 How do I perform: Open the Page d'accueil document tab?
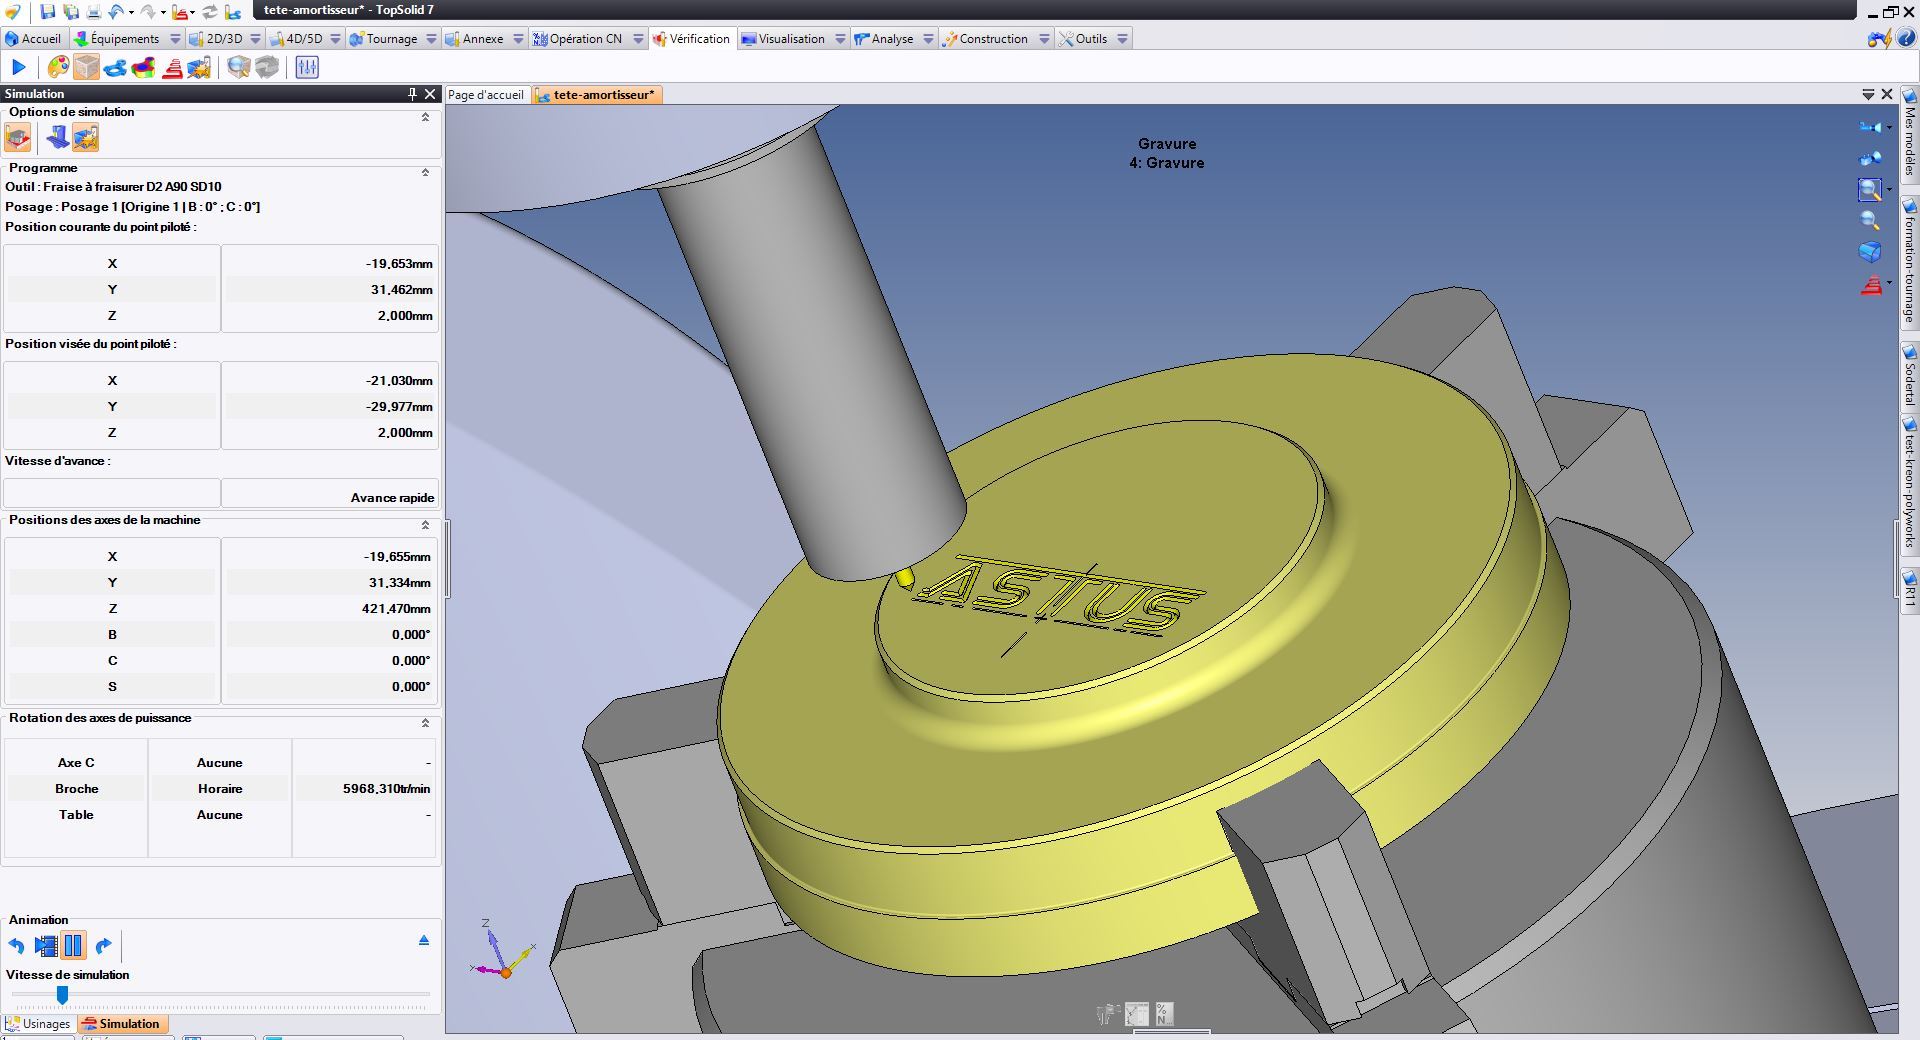click(486, 95)
